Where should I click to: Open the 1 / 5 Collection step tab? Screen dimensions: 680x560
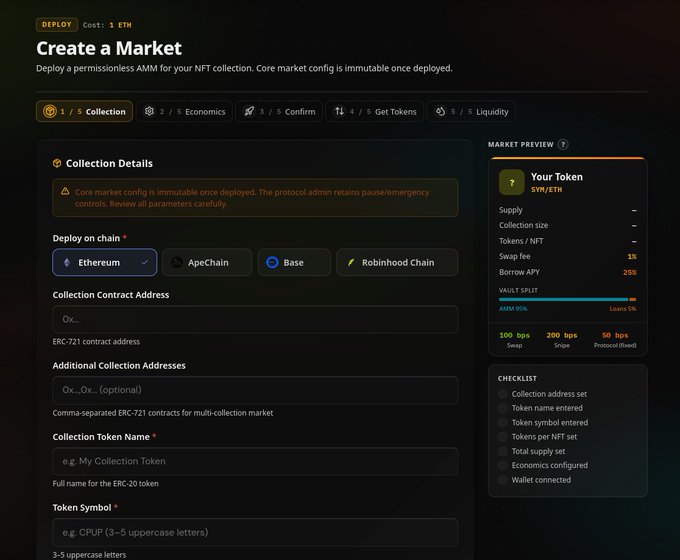point(85,111)
